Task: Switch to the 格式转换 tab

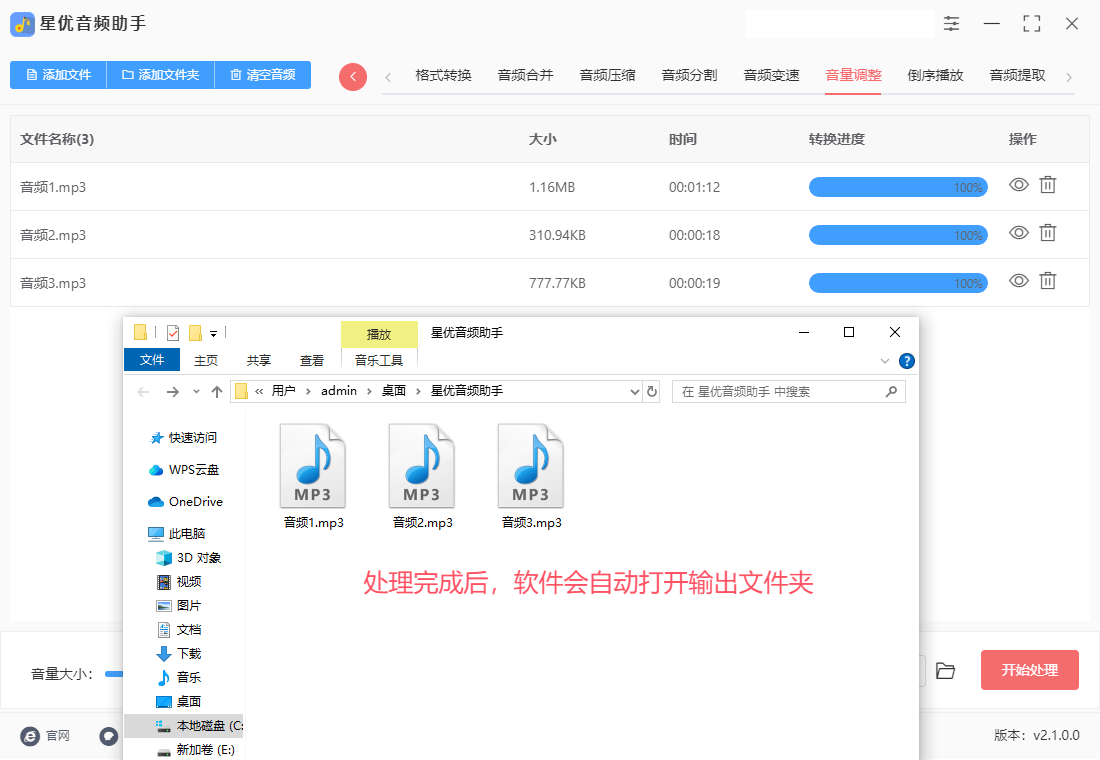Action: click(443, 75)
